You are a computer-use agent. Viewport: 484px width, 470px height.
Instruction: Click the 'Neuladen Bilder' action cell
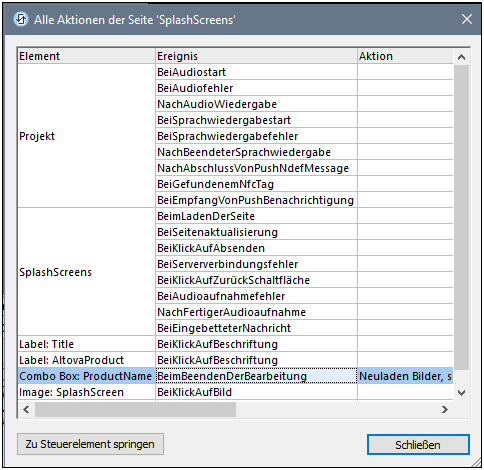pos(405,376)
